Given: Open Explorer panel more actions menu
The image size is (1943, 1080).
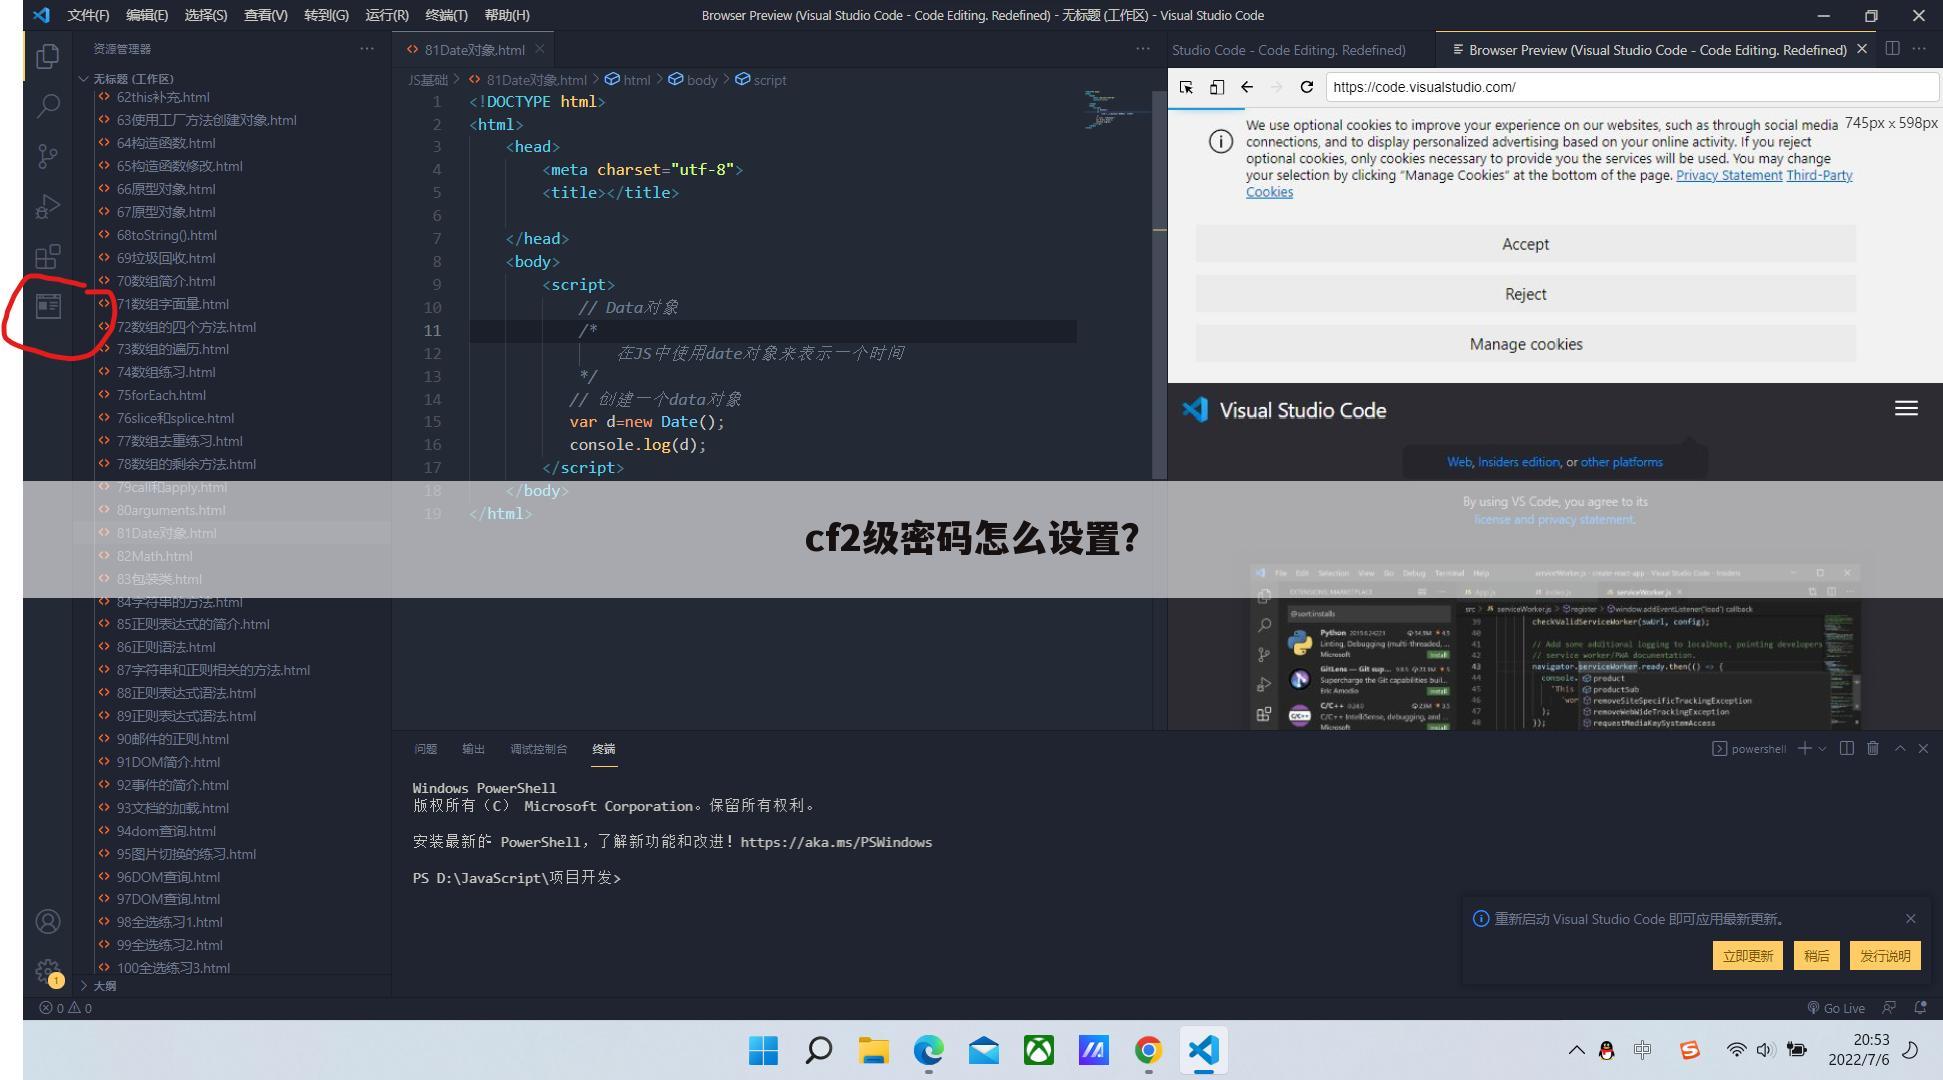Looking at the screenshot, I should coord(367,49).
